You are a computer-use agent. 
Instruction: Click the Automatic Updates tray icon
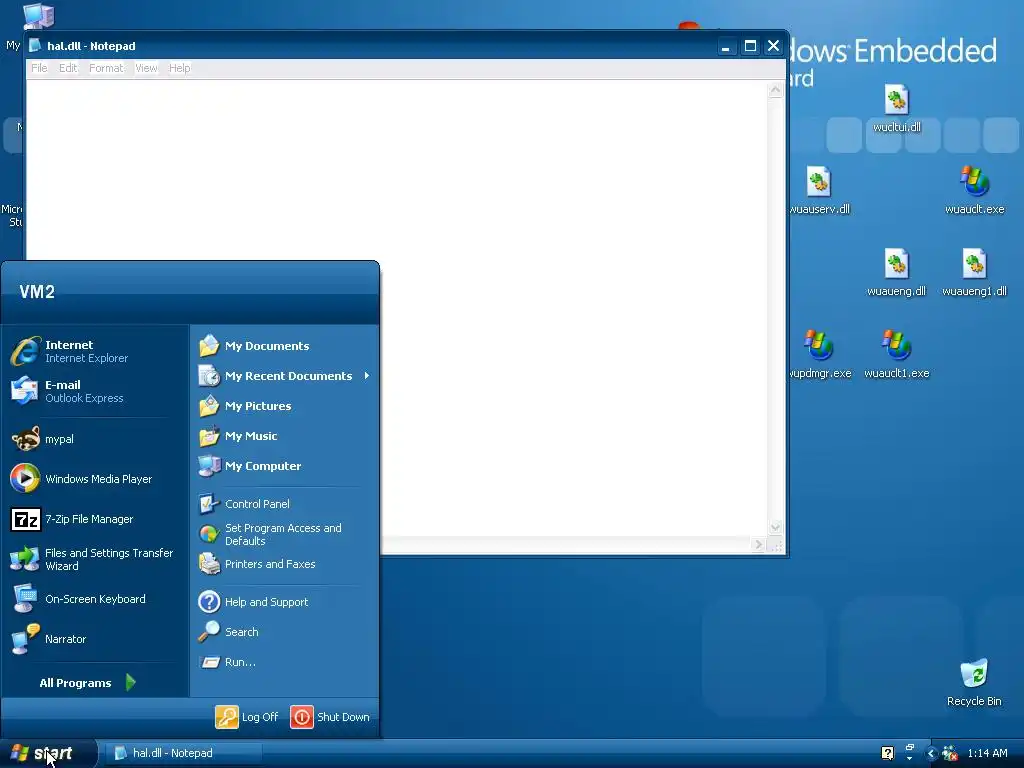pyautogui.click(x=950, y=754)
